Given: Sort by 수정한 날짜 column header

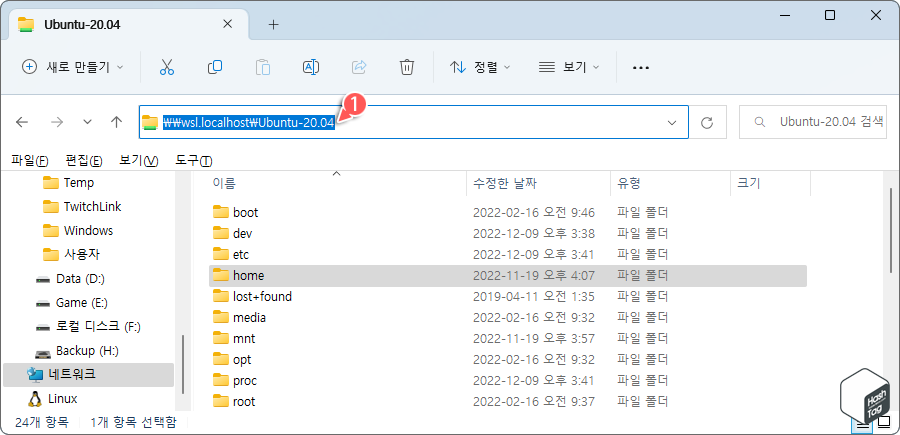Looking at the screenshot, I should [x=538, y=184].
